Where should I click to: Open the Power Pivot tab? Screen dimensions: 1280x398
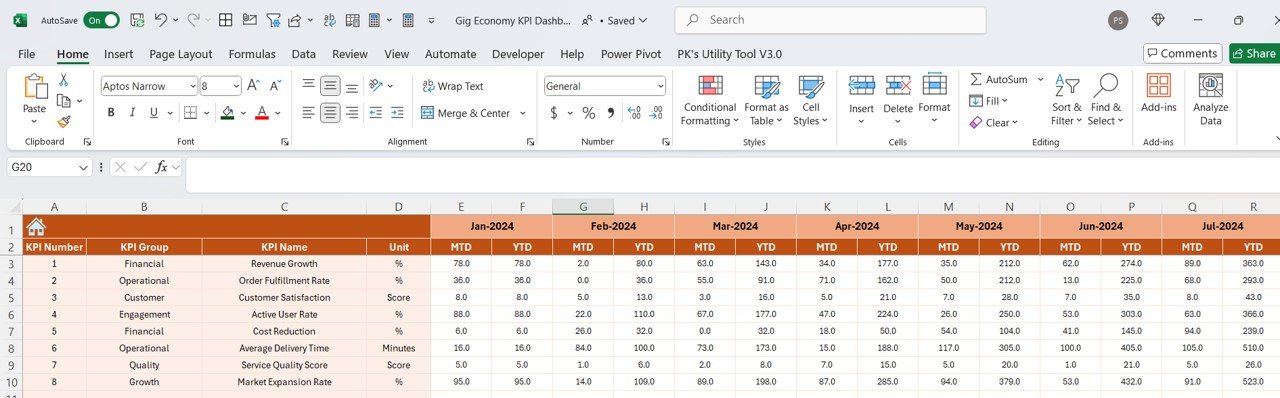tap(631, 54)
